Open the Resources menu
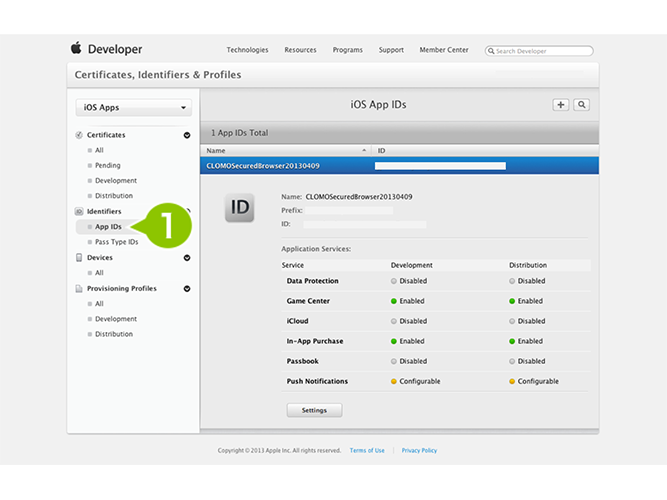 point(300,50)
